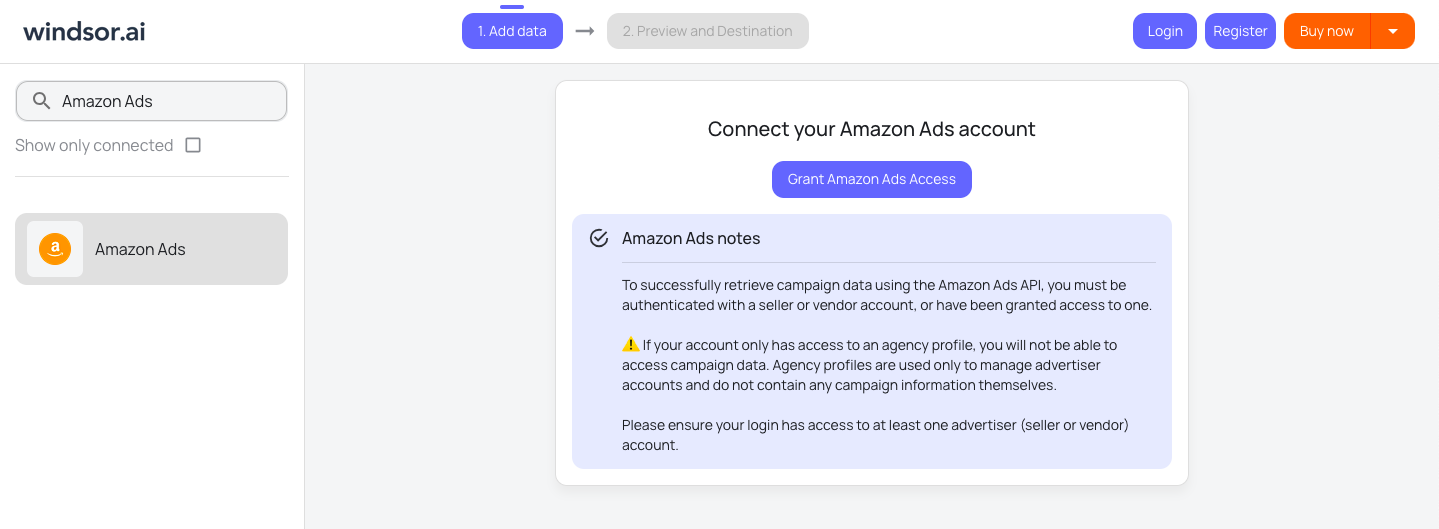
Task: Click the magnifier search icon
Action: pos(42,101)
